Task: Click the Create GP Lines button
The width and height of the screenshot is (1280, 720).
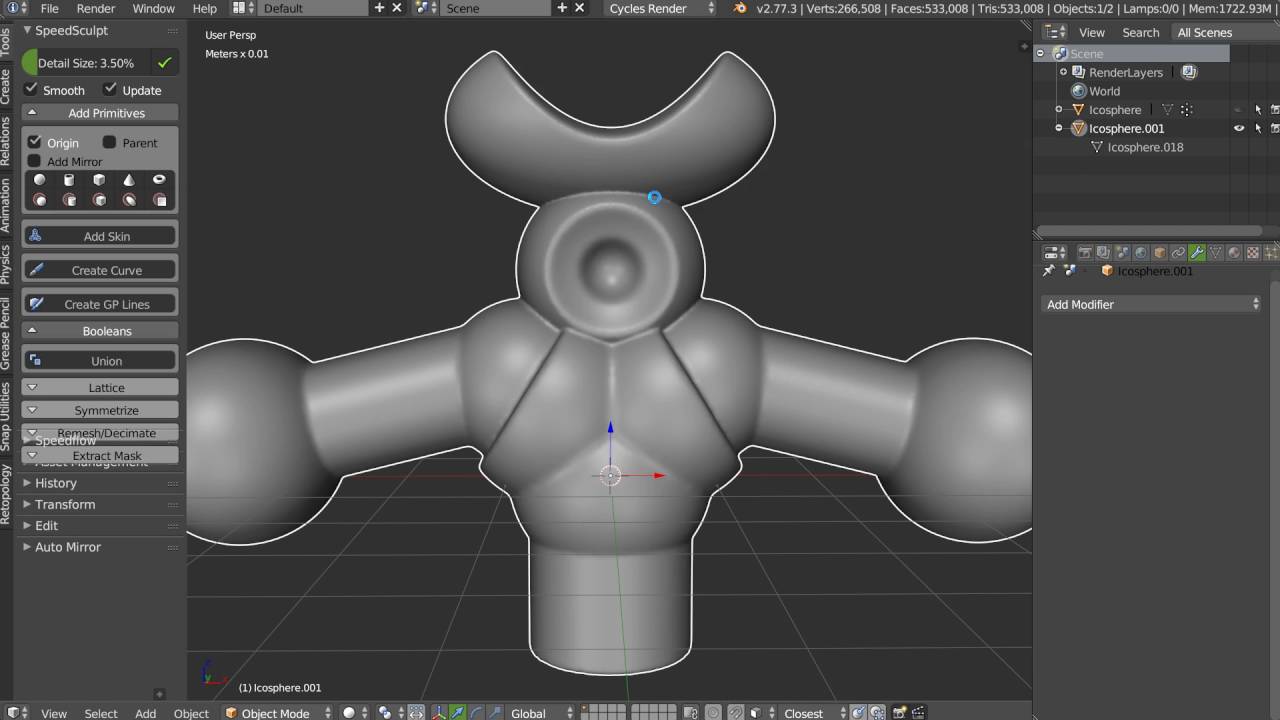Action: point(100,304)
